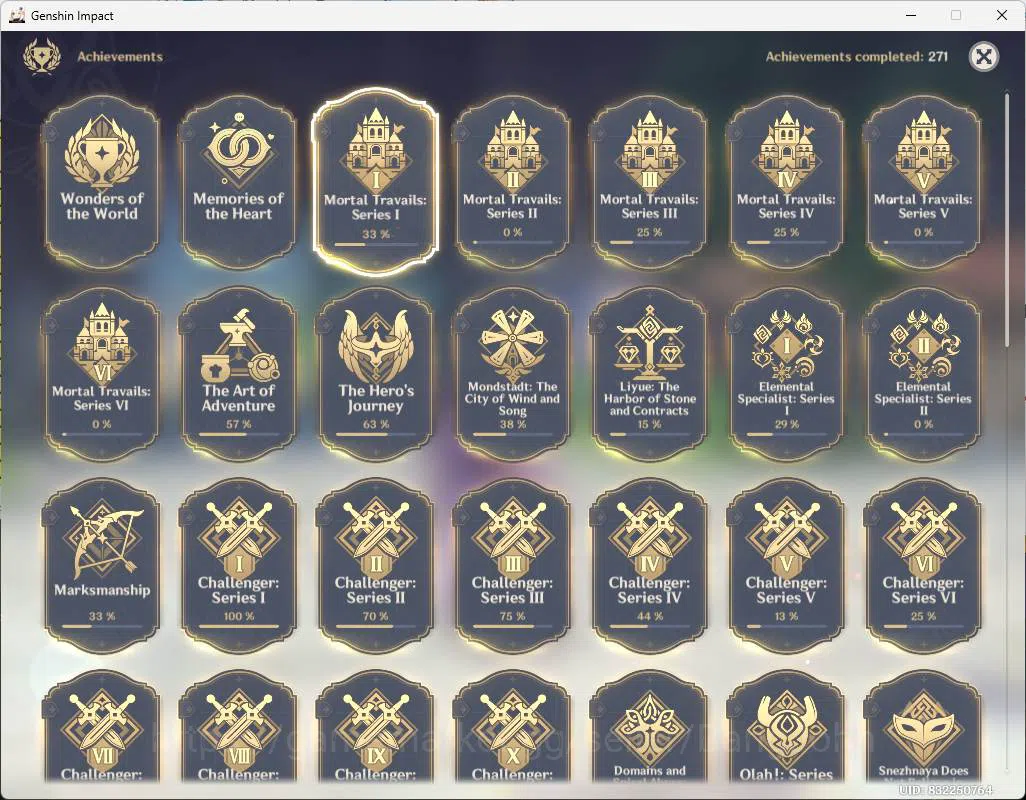
Task: Select Mortal Travails: Series I castle card
Action: 376,181
